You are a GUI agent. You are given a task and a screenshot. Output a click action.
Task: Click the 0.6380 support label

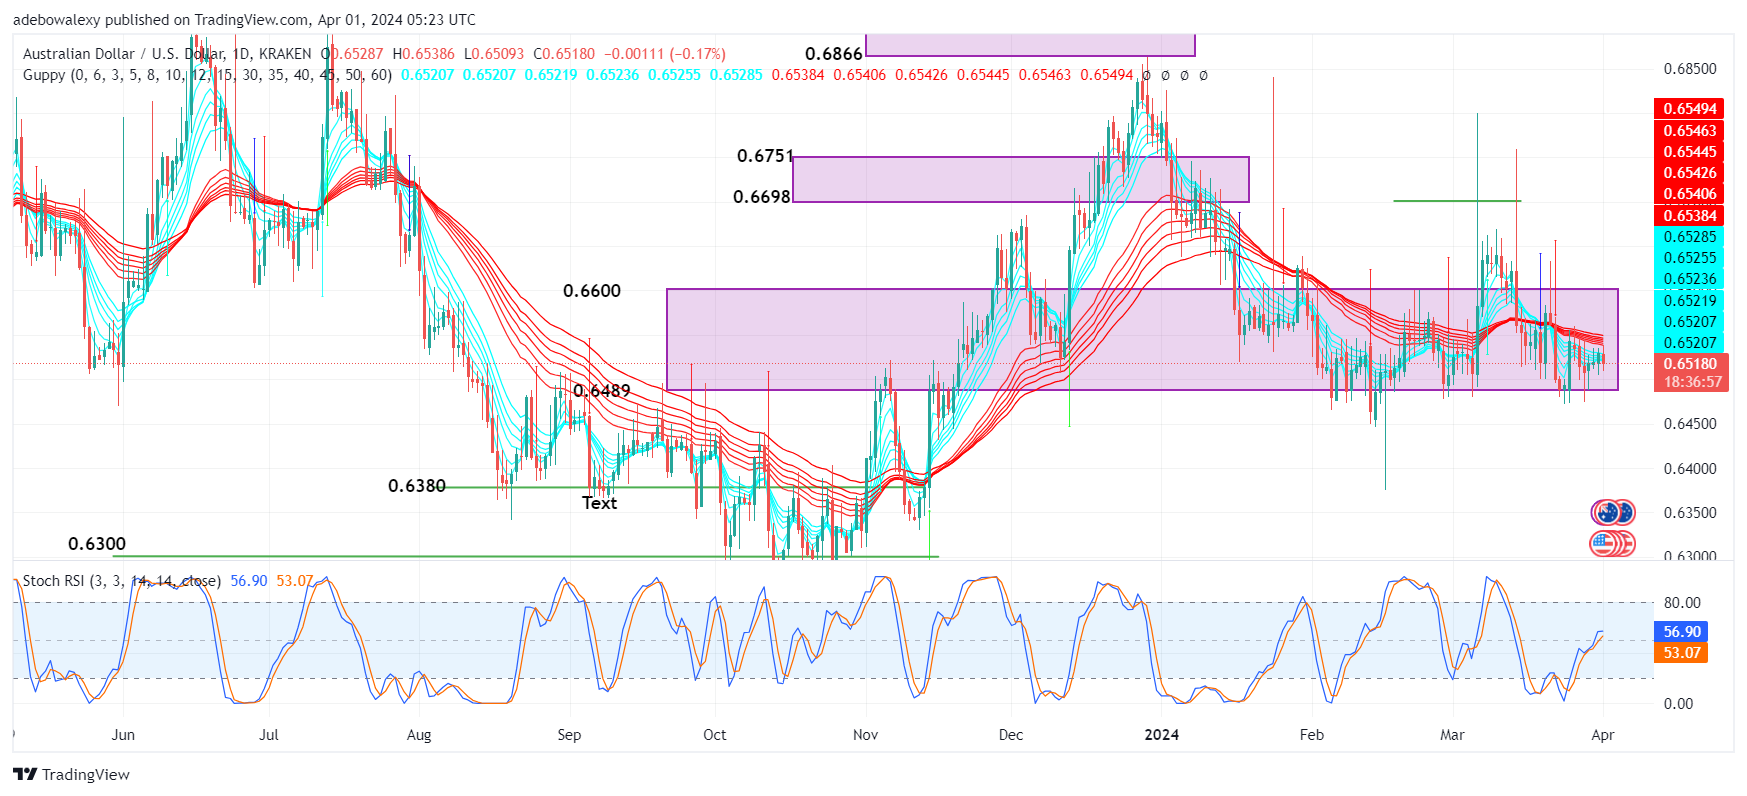[417, 486]
